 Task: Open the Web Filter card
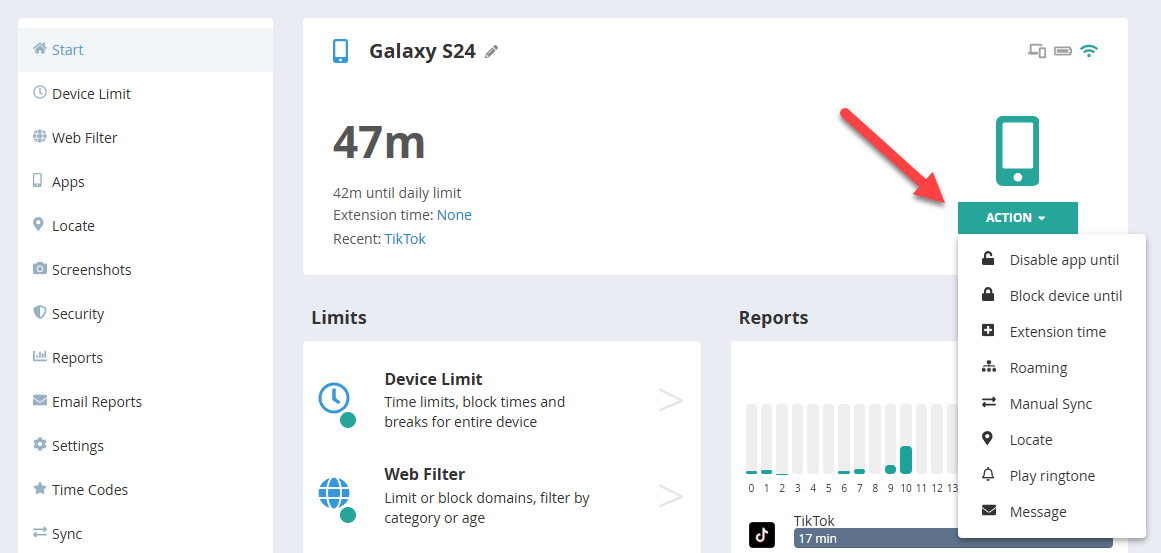coord(502,495)
